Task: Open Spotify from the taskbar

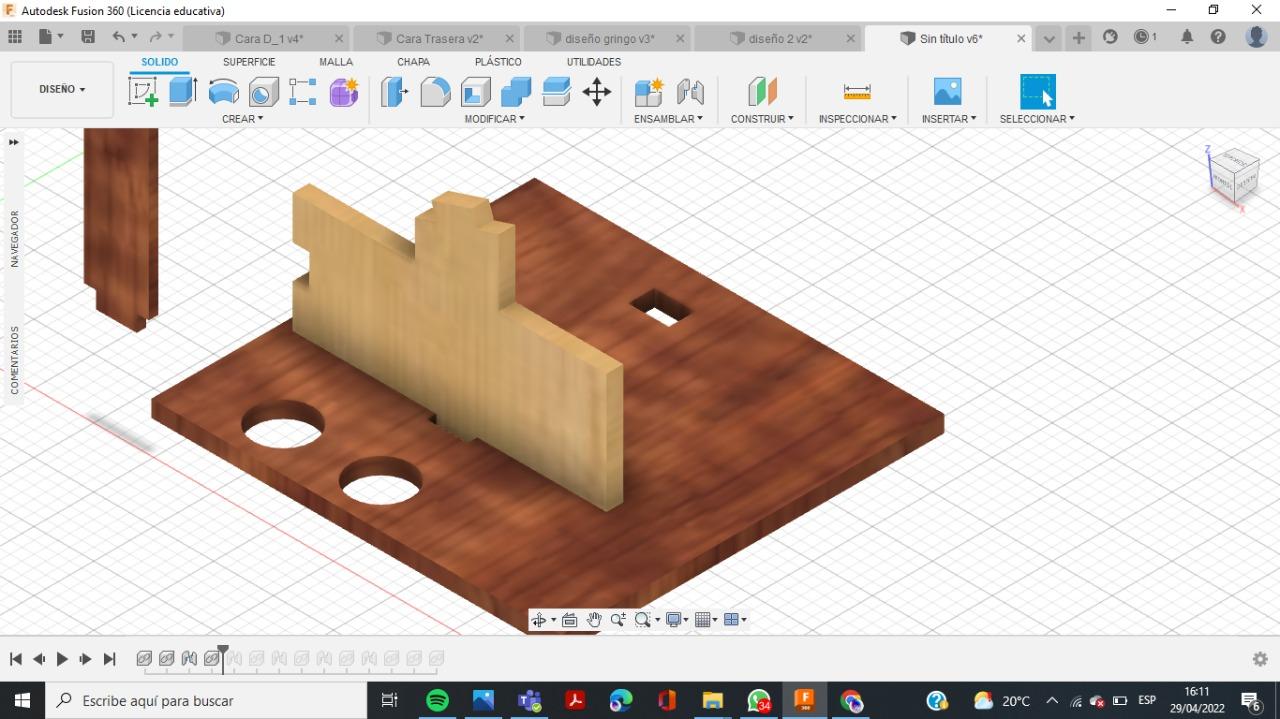Action: (x=437, y=701)
